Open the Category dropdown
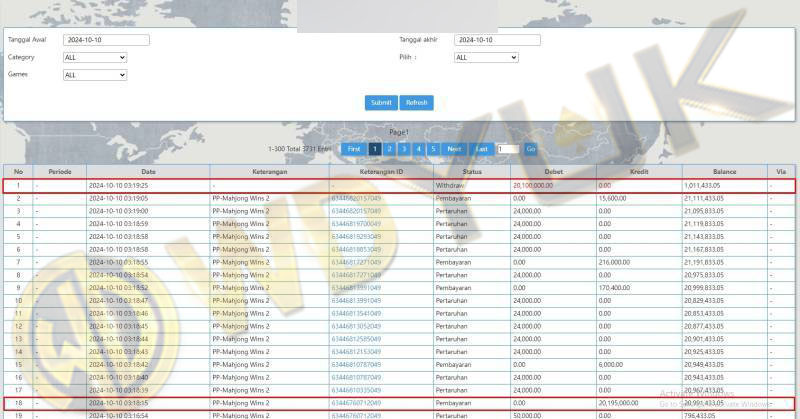Viewport: 800px width, 419px height. pyautogui.click(x=94, y=57)
